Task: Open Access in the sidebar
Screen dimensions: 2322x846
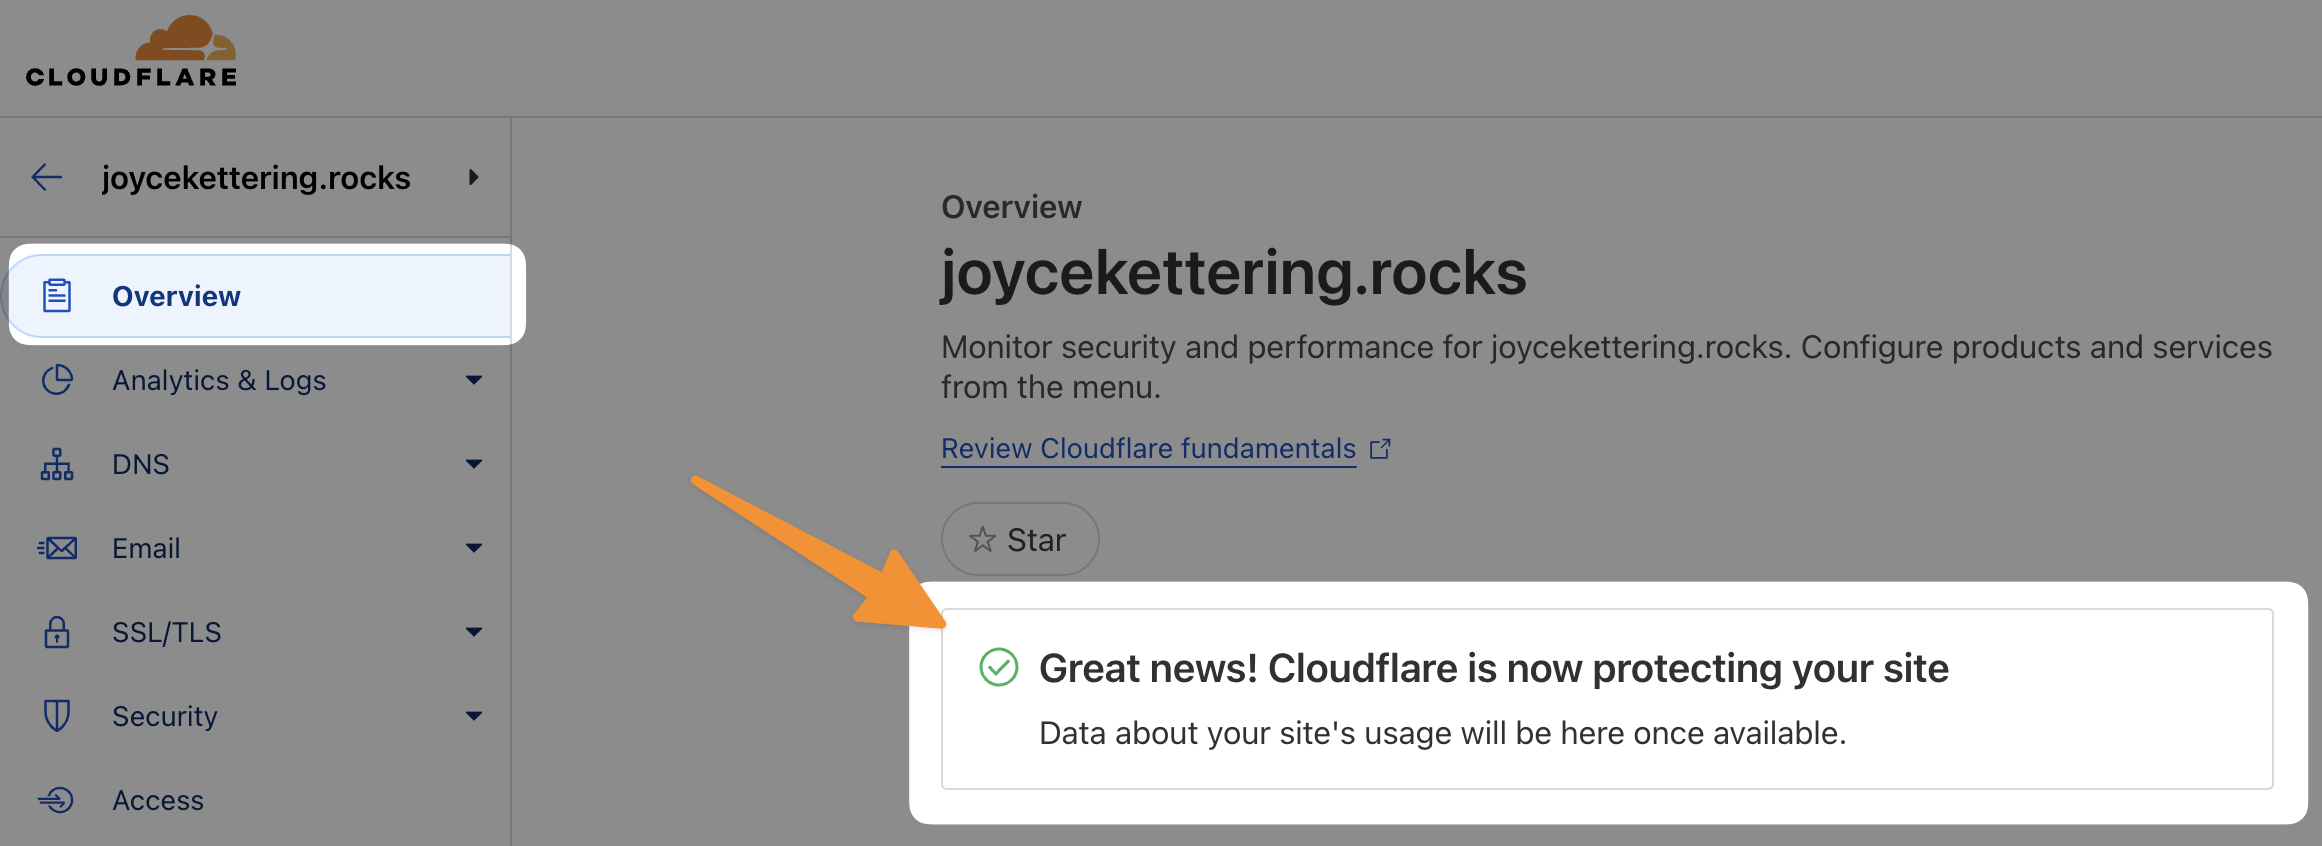Action: coord(158,800)
